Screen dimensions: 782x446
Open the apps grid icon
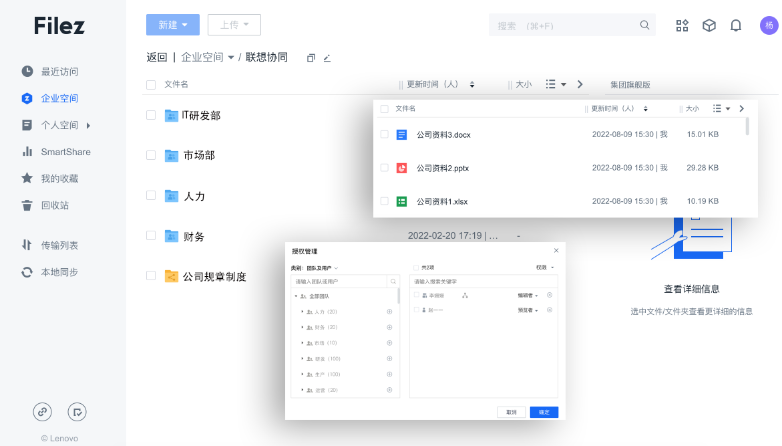(682, 25)
